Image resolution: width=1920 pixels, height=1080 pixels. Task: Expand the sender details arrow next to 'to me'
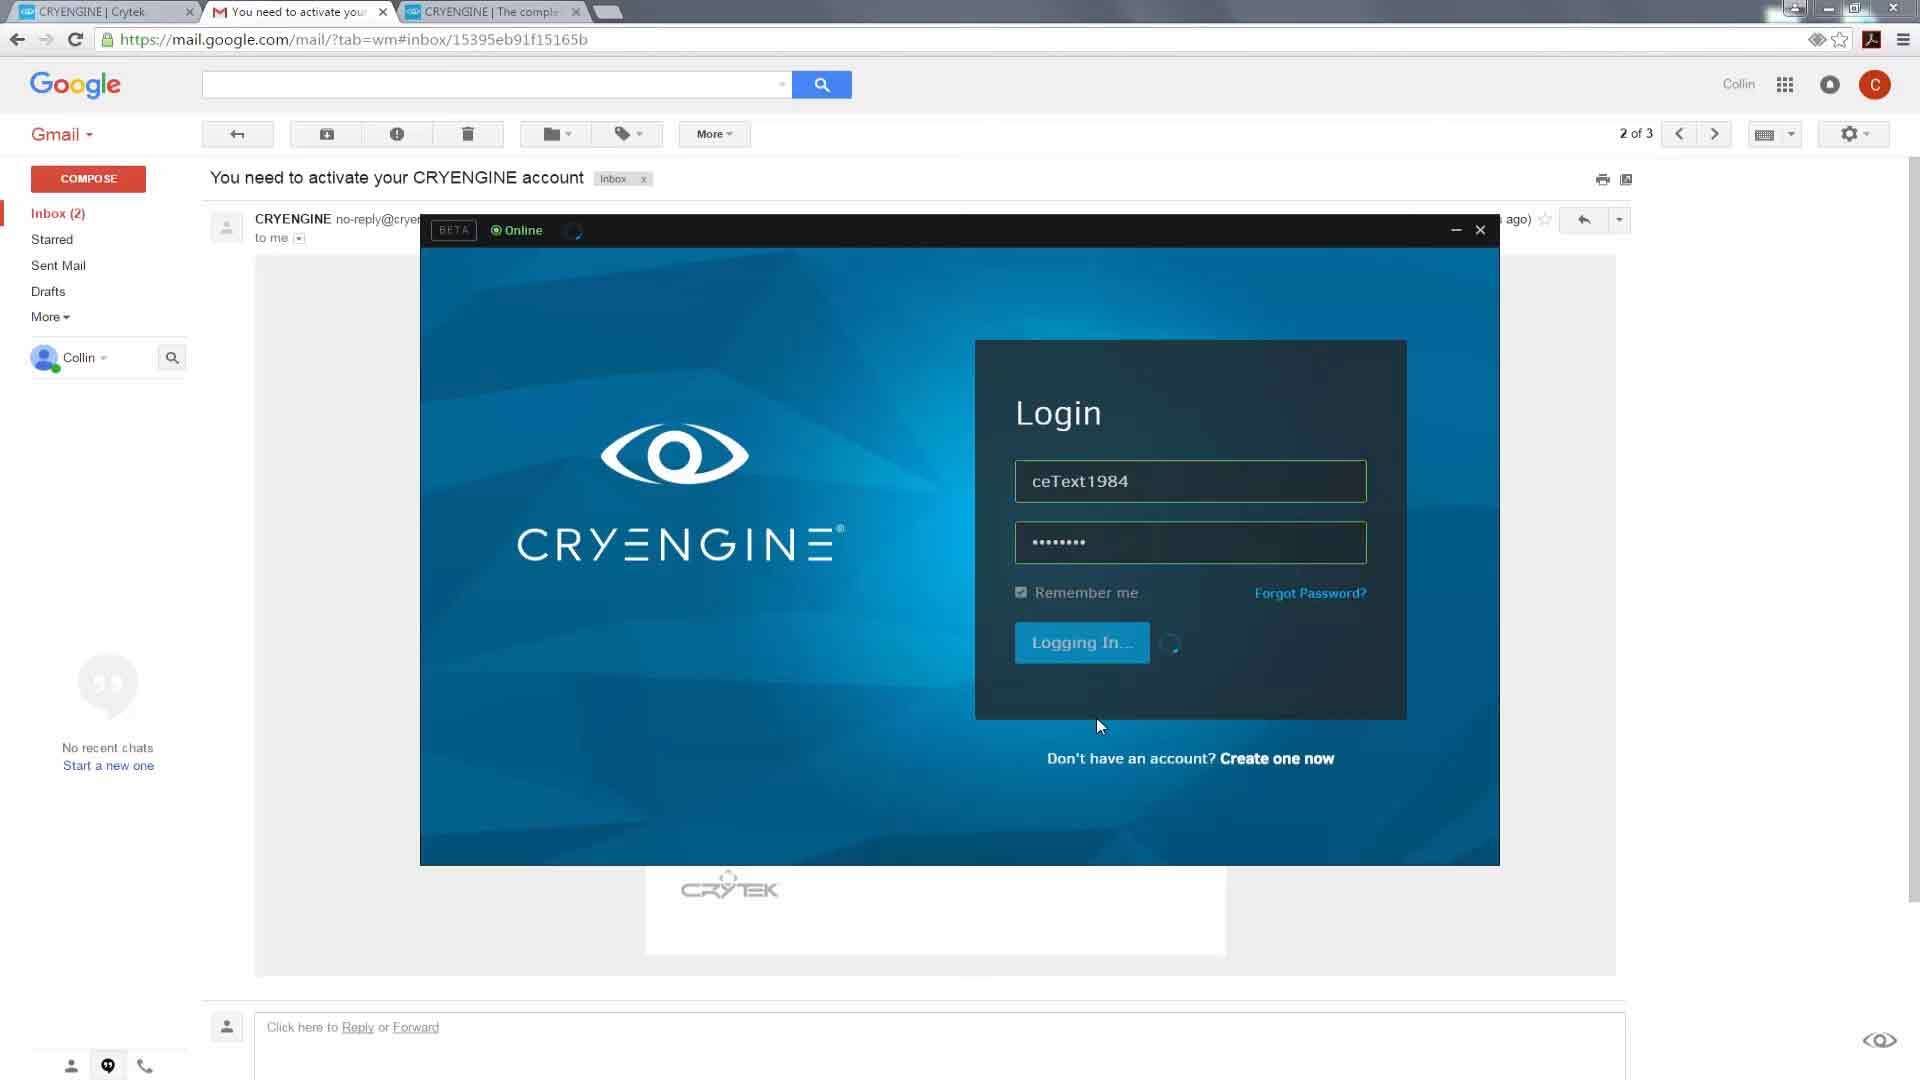point(298,238)
